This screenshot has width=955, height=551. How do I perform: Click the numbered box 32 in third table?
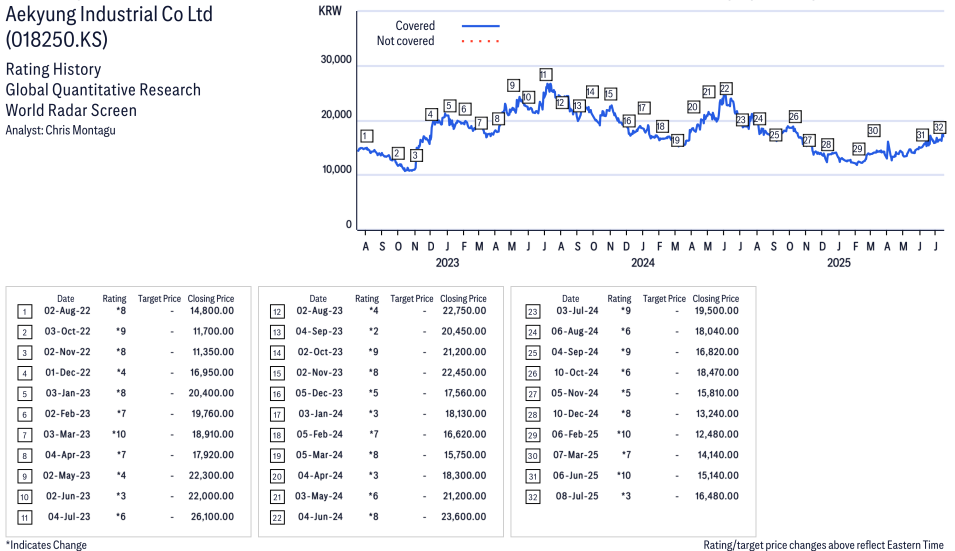click(532, 497)
